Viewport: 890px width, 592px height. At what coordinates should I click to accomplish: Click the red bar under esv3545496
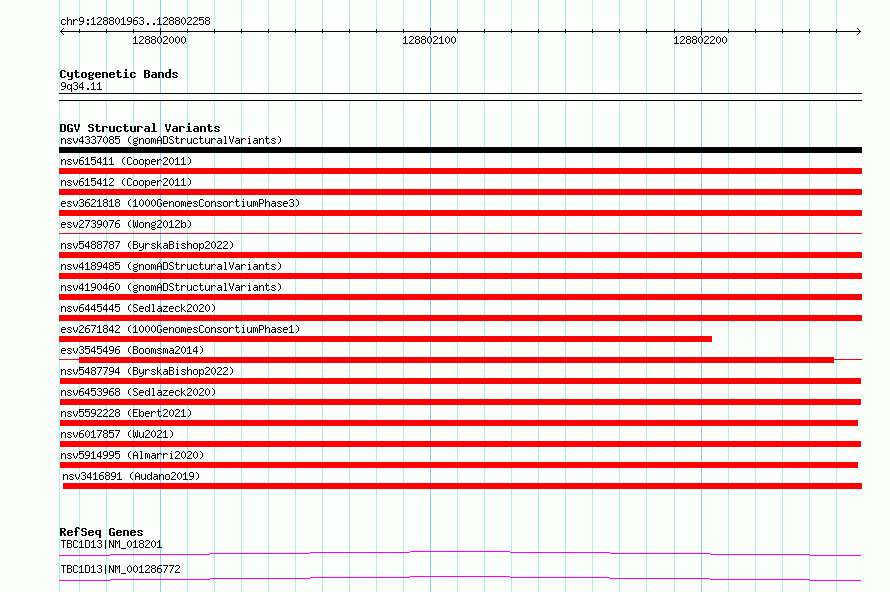pyautogui.click(x=456, y=360)
